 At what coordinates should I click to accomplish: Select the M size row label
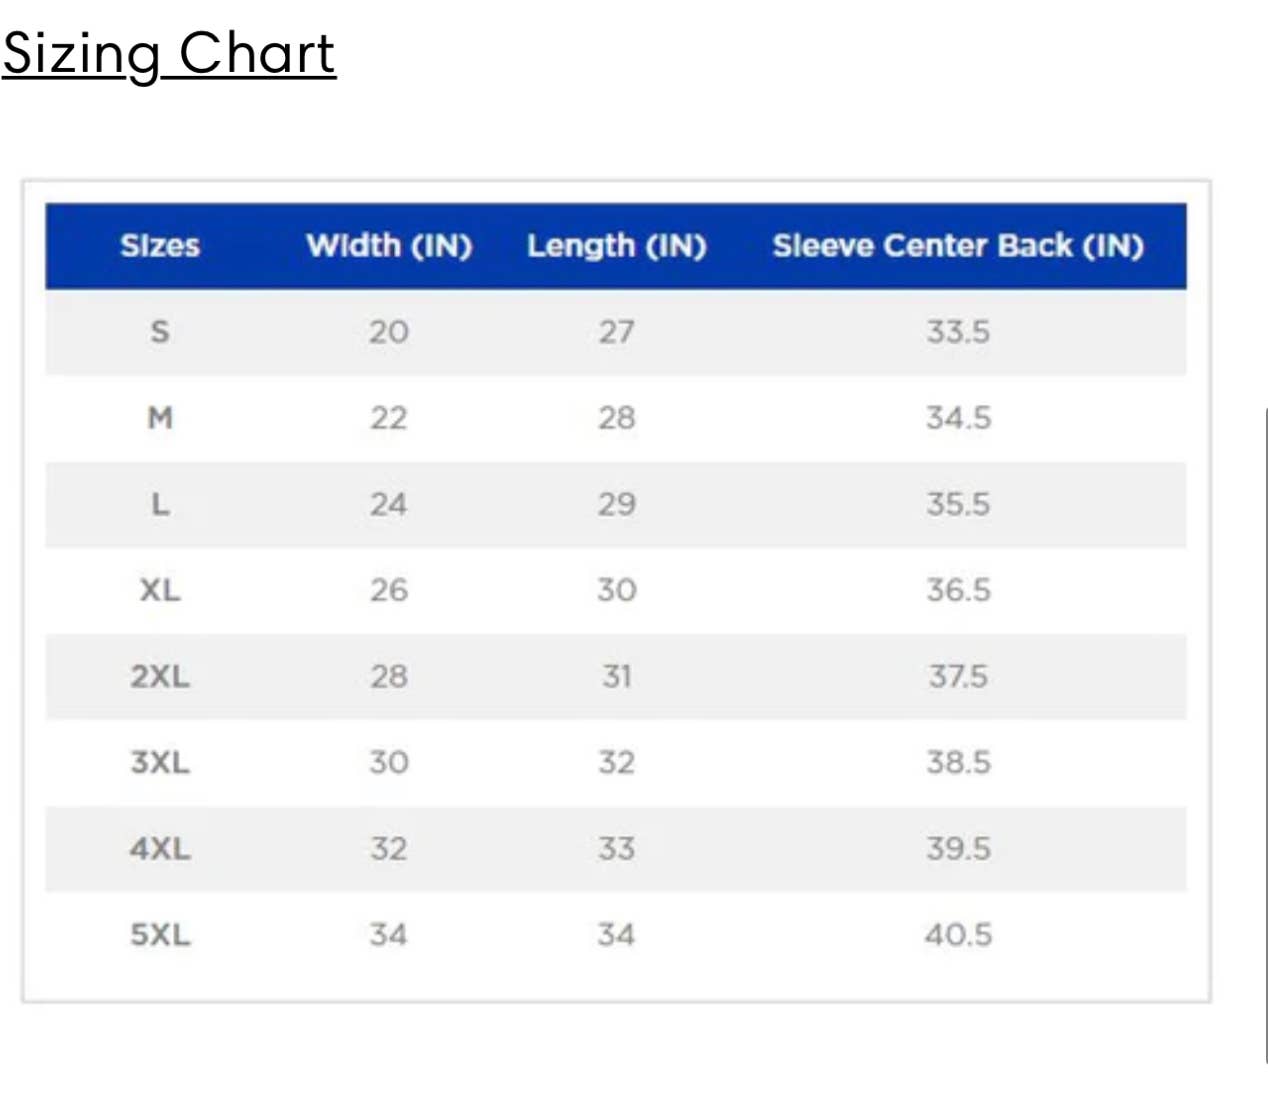coord(160,418)
